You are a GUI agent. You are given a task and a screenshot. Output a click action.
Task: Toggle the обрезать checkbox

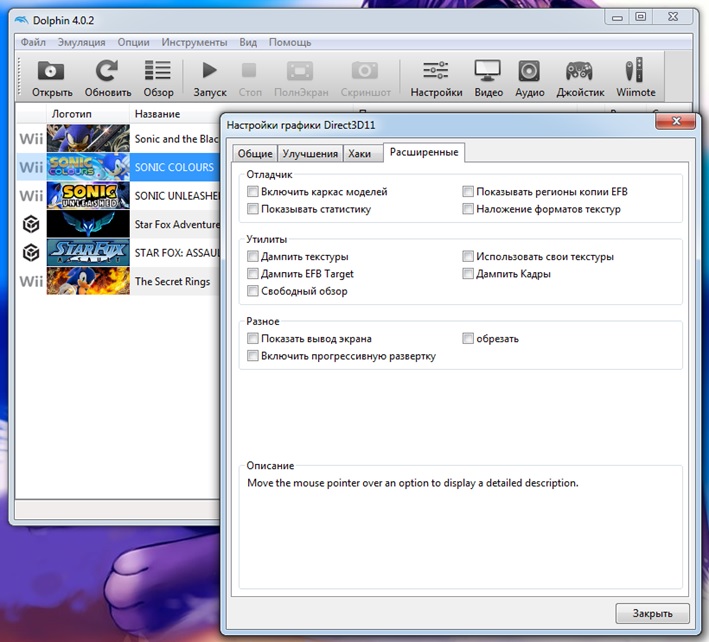pos(468,339)
